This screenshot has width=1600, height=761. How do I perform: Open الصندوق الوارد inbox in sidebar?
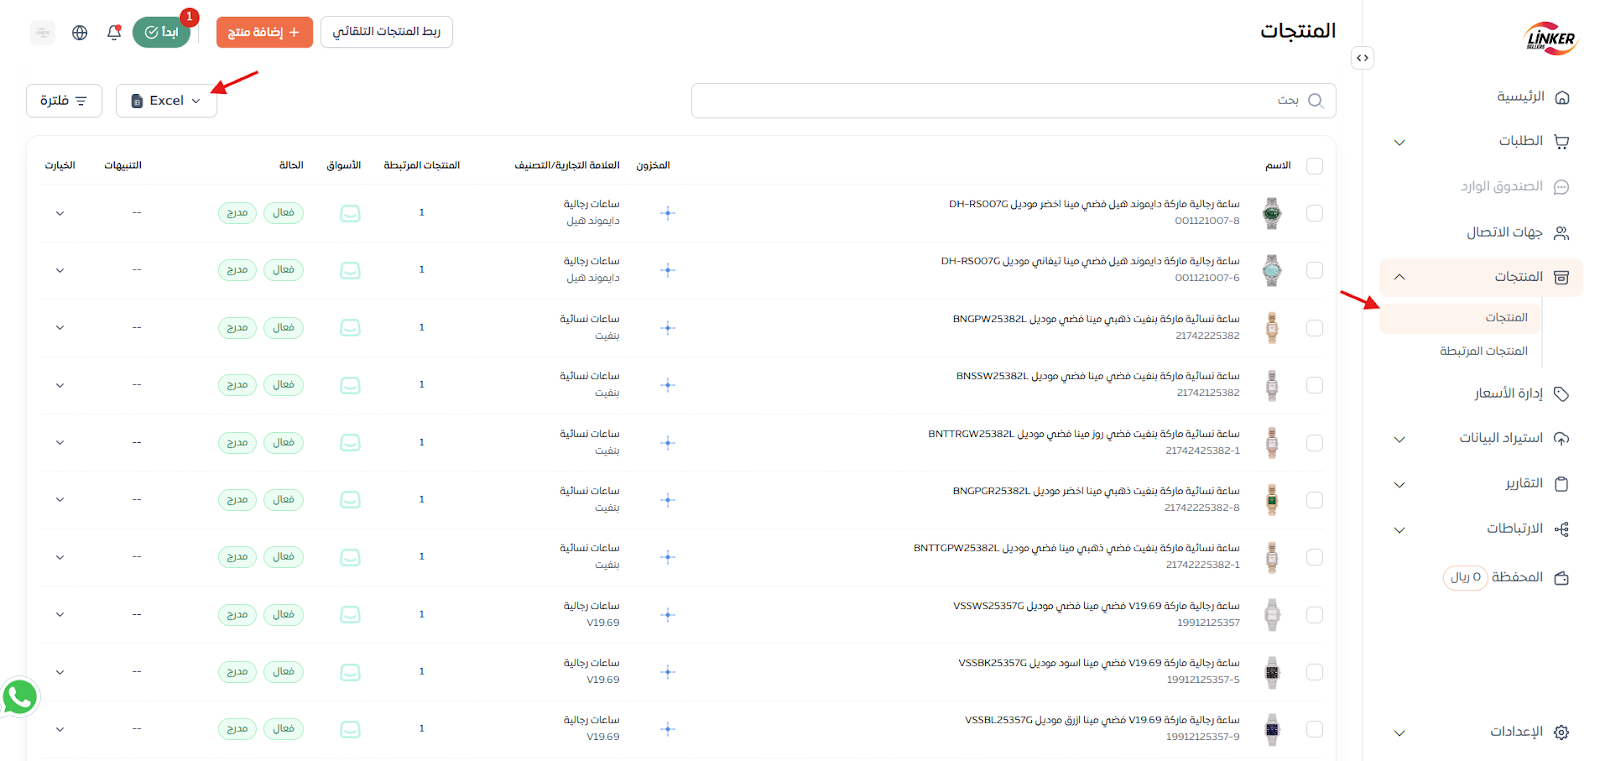pyautogui.click(x=1514, y=187)
